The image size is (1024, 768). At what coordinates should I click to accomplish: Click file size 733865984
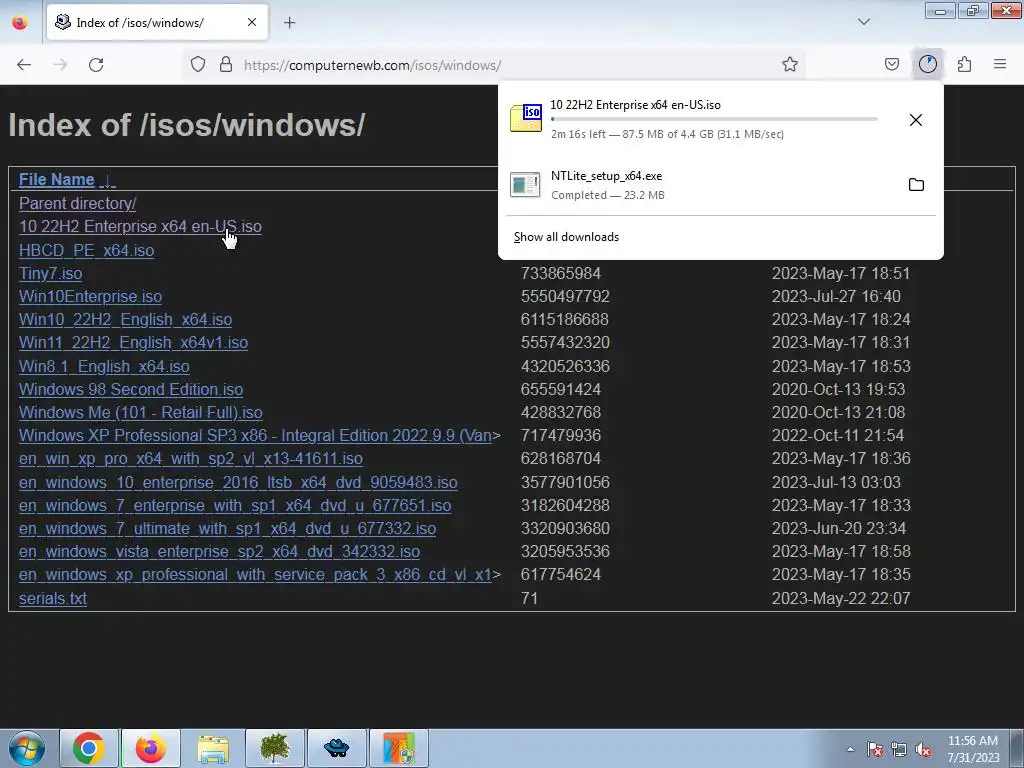pyautogui.click(x=560, y=274)
